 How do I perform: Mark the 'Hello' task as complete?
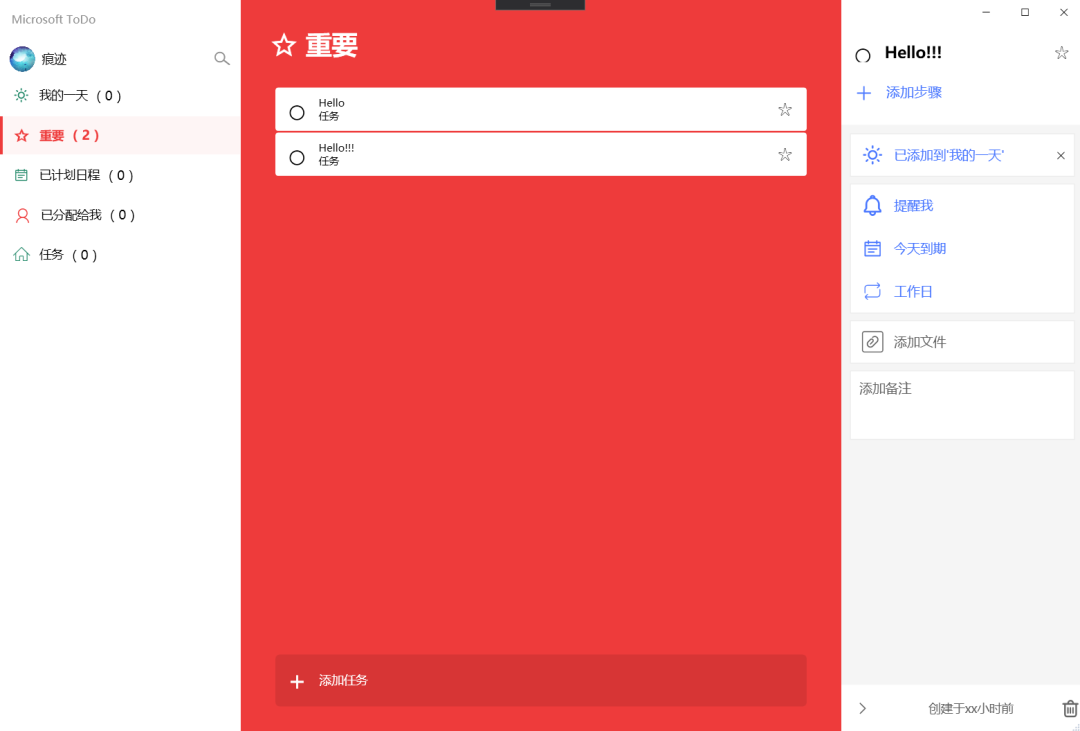coord(296,109)
